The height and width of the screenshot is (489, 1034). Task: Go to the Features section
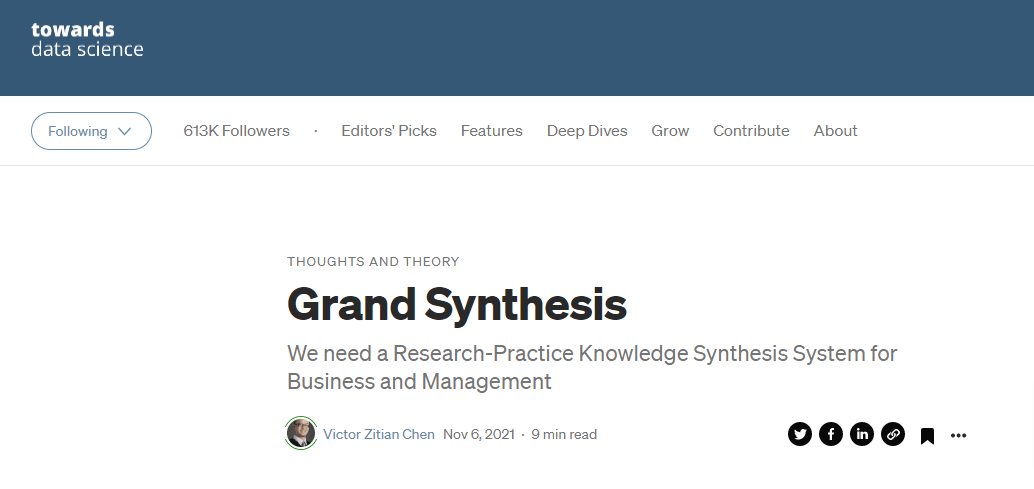click(492, 131)
